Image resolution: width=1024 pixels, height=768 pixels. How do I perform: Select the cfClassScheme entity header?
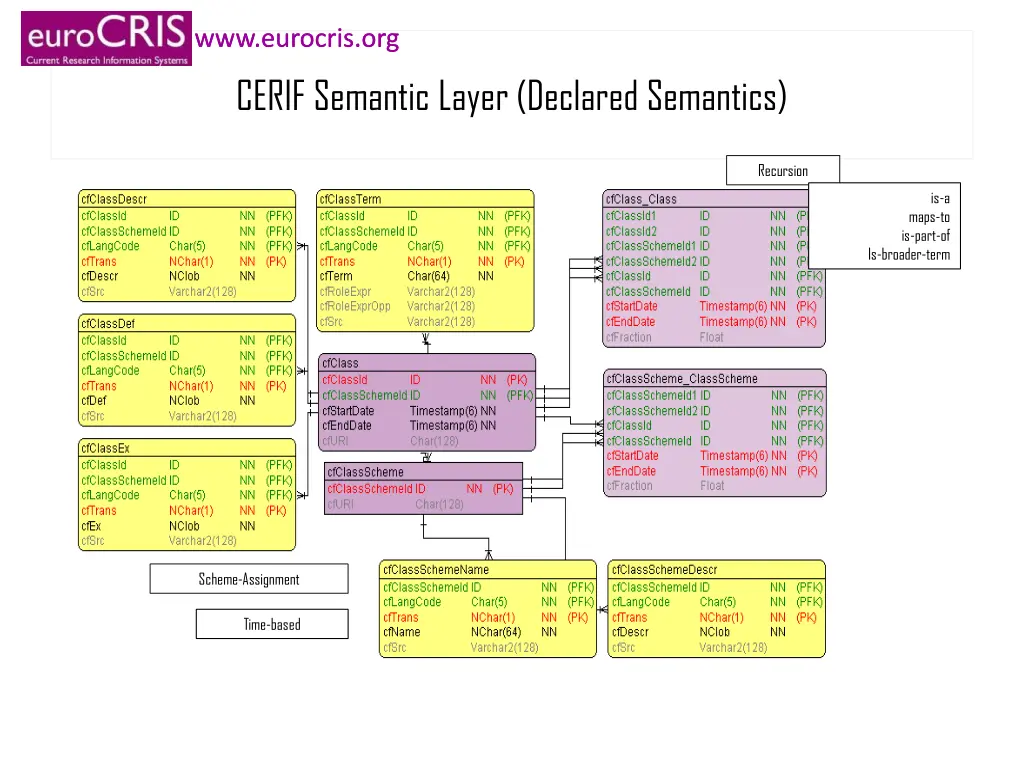coord(423,472)
